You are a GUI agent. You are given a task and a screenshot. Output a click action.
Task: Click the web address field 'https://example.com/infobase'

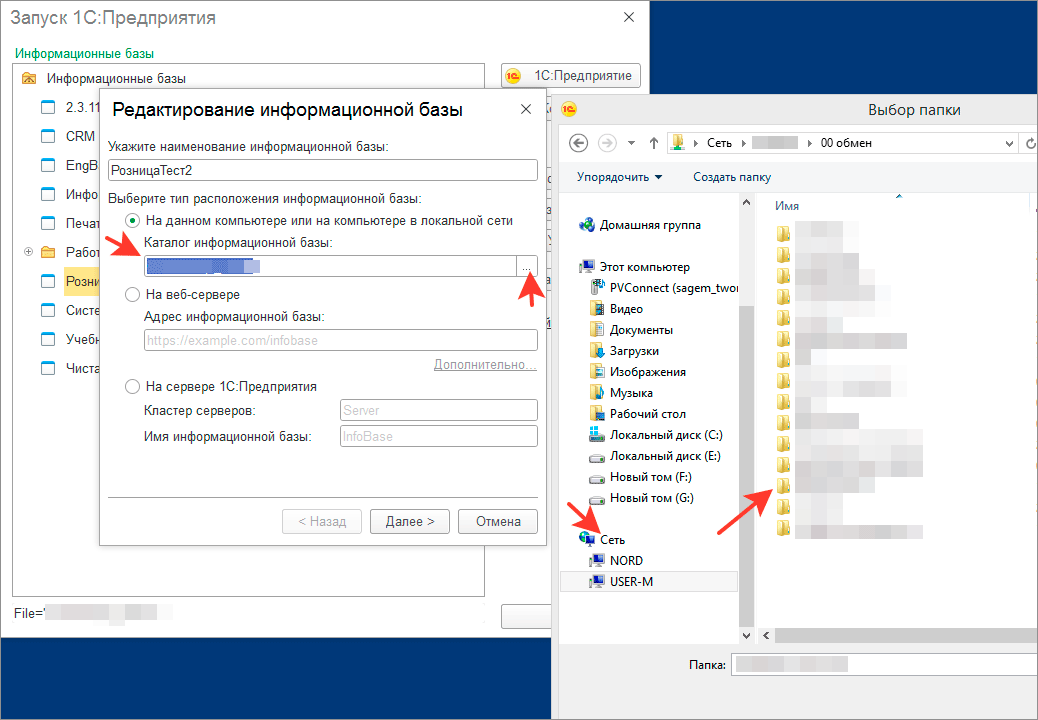click(340, 340)
